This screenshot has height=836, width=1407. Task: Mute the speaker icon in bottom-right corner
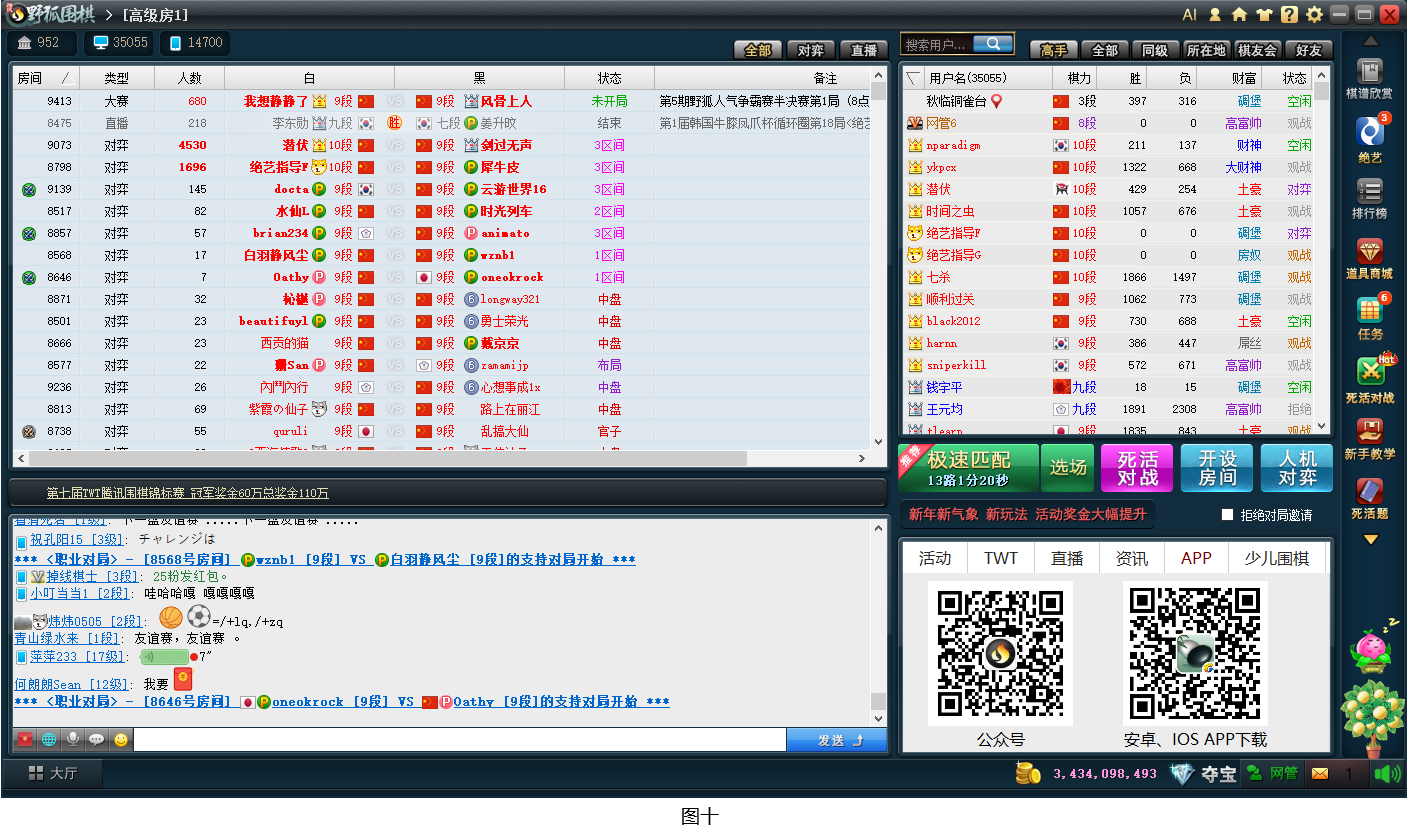click(x=1390, y=773)
